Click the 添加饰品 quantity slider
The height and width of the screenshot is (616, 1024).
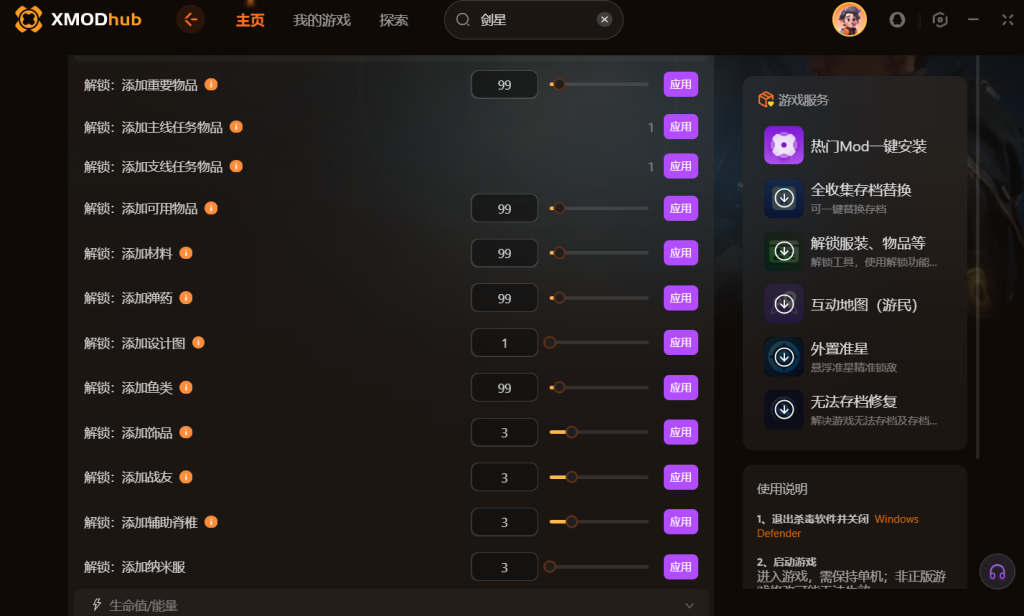599,432
